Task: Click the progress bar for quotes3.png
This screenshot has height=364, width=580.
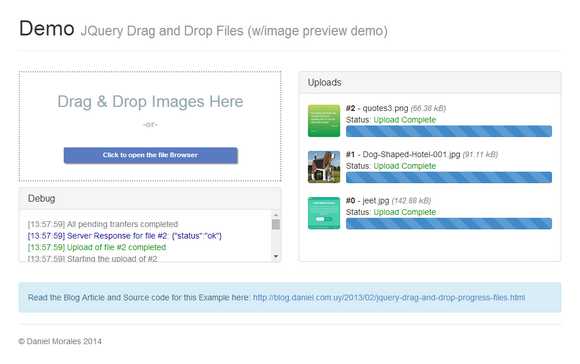Action: click(449, 131)
